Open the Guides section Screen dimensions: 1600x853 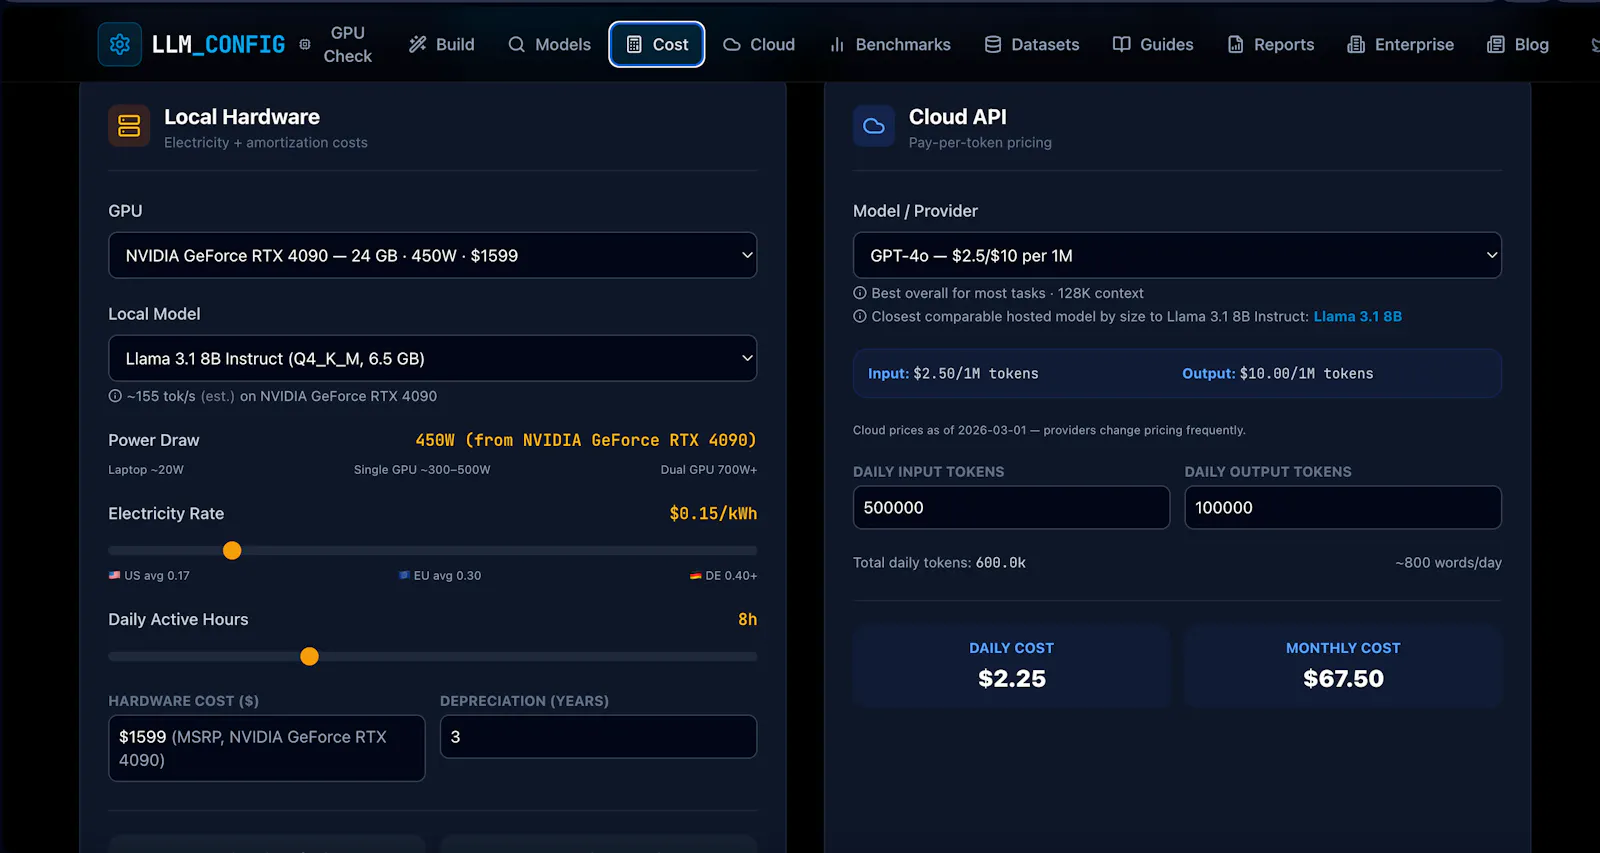click(x=1153, y=44)
